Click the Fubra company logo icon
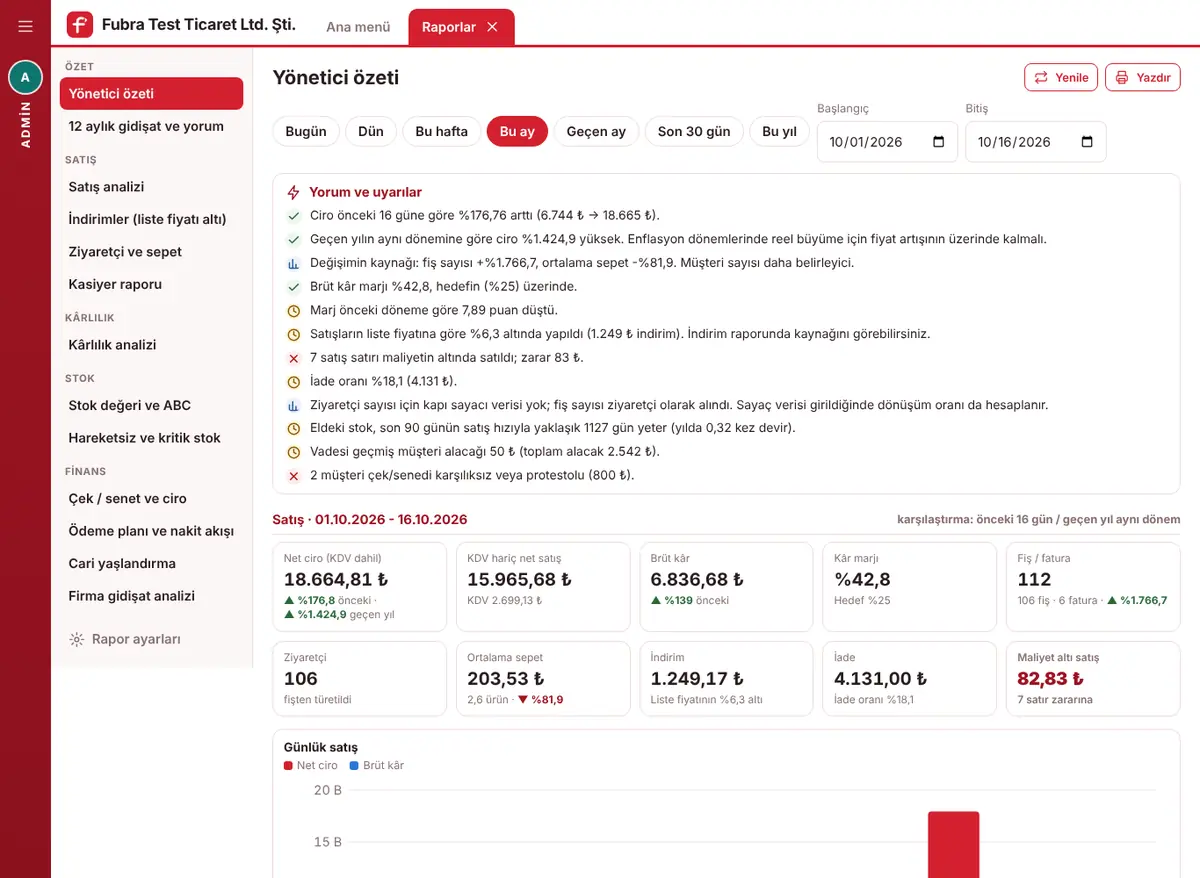Viewport: 1200px width, 878px height. [x=80, y=25]
